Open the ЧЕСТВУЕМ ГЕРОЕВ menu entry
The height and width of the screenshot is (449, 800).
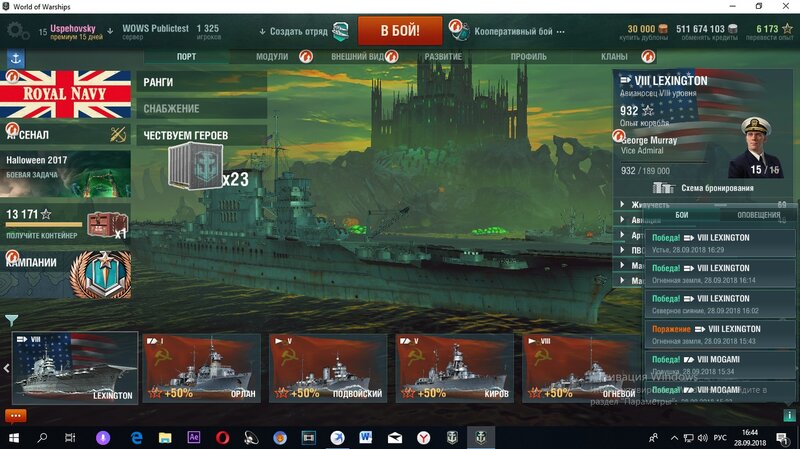202,135
